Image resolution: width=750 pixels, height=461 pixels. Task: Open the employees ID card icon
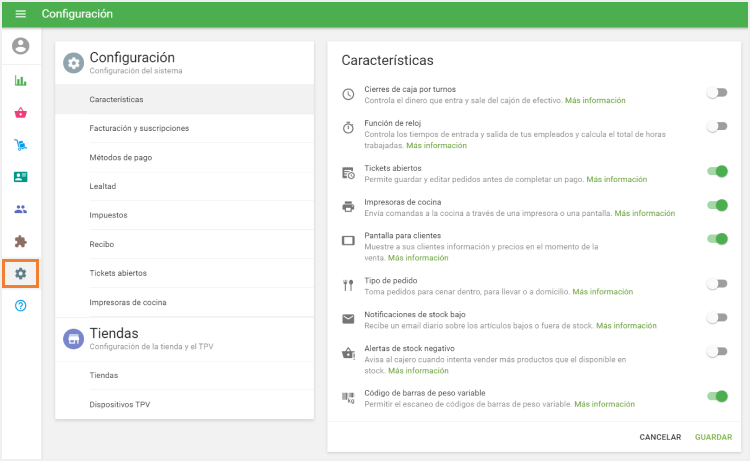[x=21, y=177]
